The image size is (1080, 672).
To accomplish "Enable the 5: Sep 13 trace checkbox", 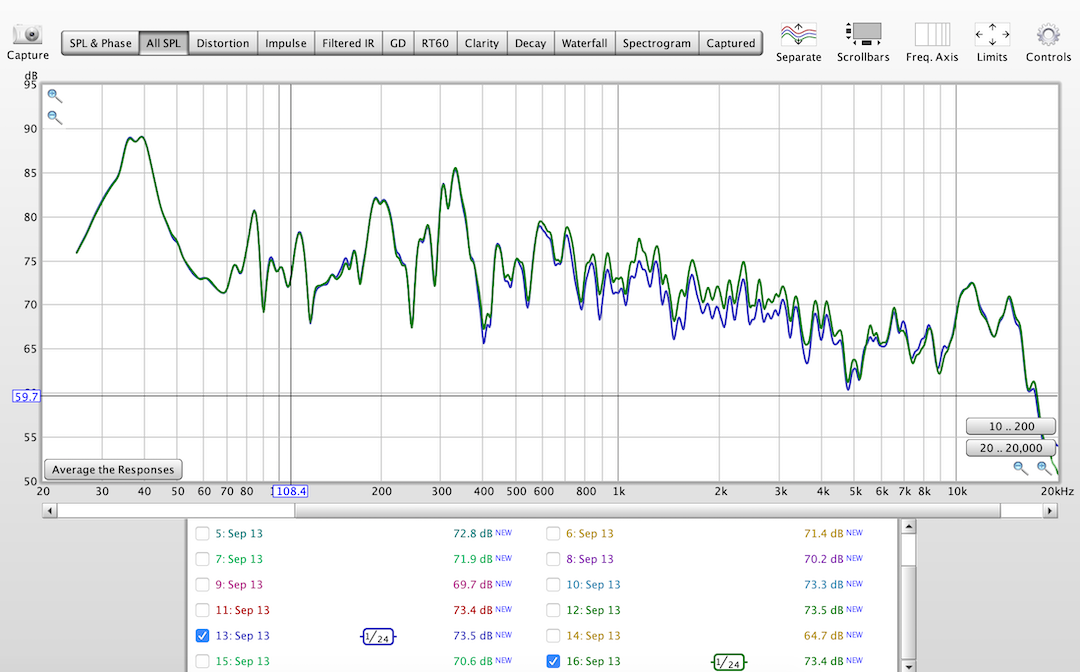I will pyautogui.click(x=203, y=533).
